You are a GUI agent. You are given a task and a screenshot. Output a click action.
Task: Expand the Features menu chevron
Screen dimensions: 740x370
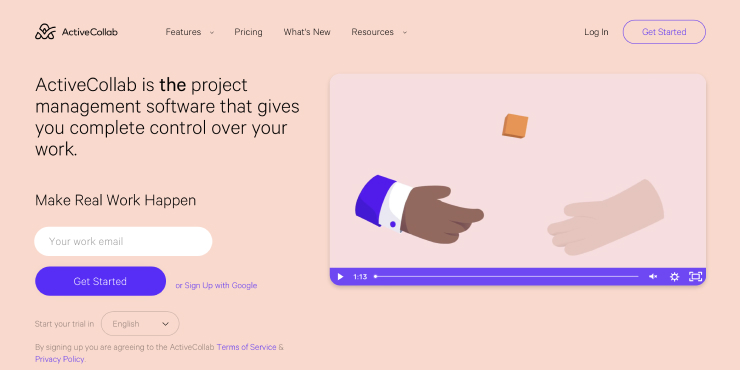click(x=211, y=33)
